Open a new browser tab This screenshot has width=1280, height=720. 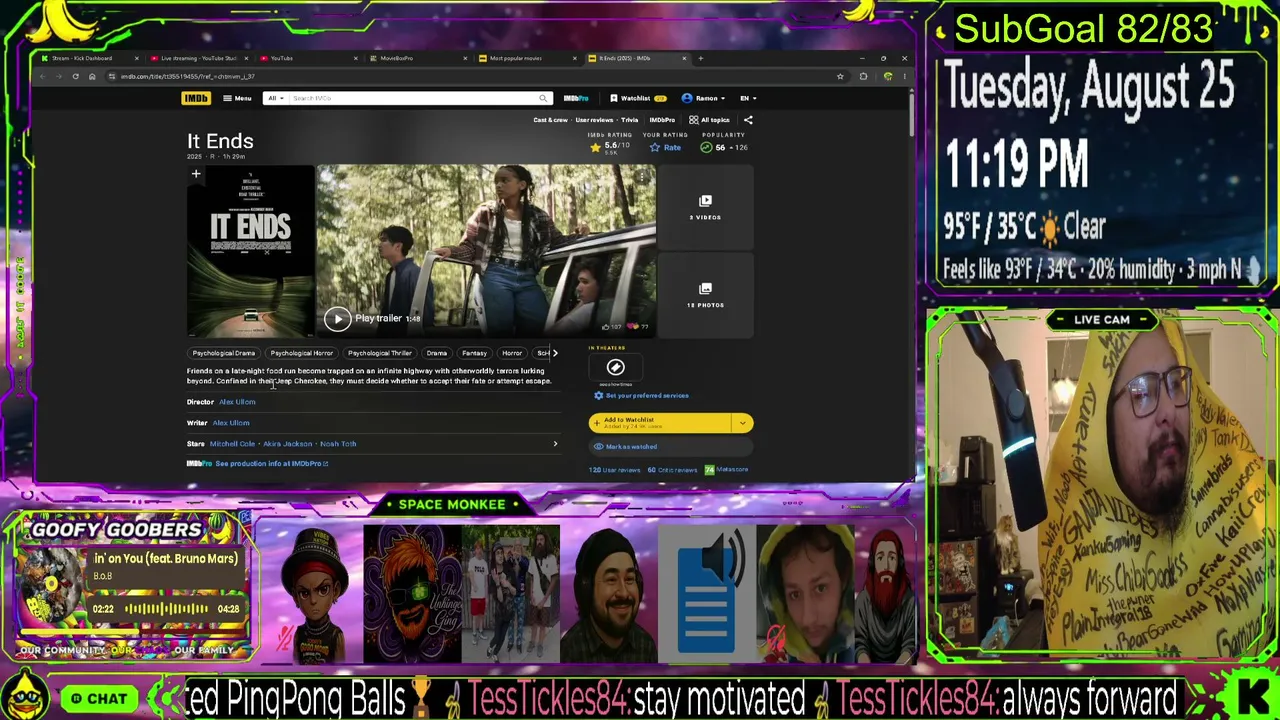(x=700, y=58)
